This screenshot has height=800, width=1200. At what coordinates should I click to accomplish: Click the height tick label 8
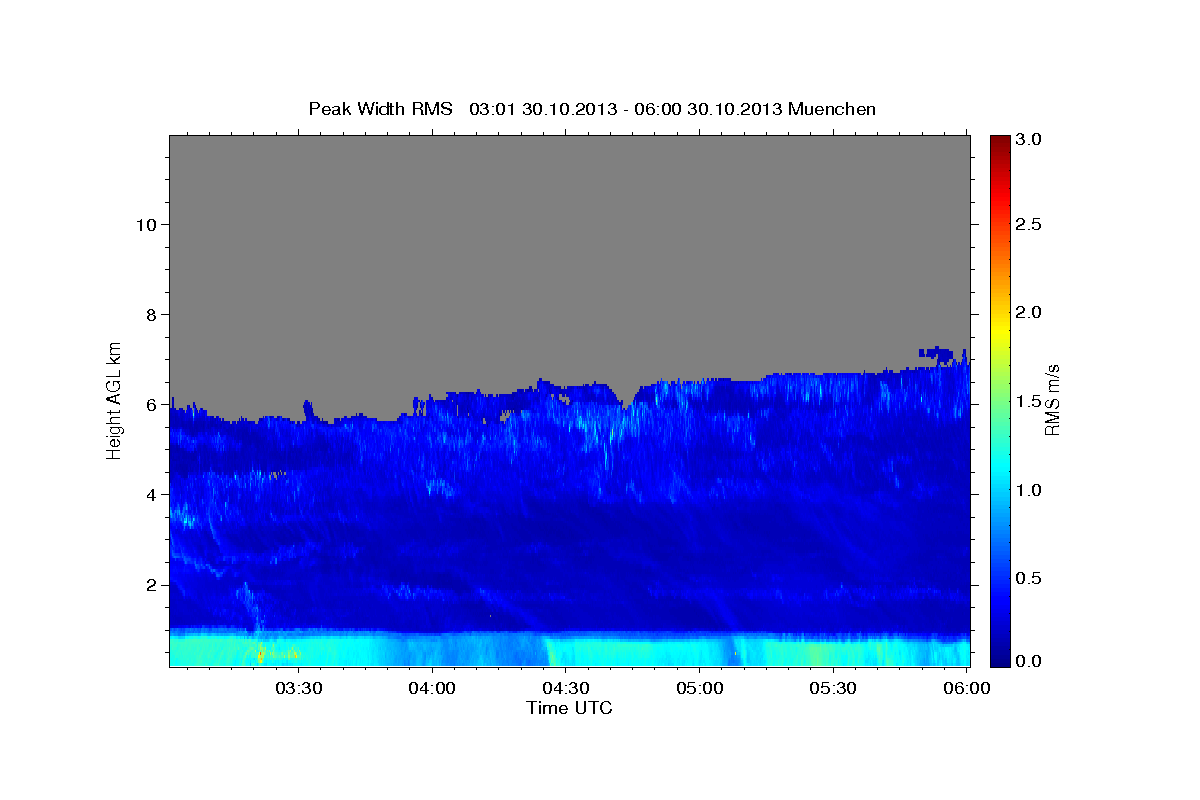tap(149, 314)
